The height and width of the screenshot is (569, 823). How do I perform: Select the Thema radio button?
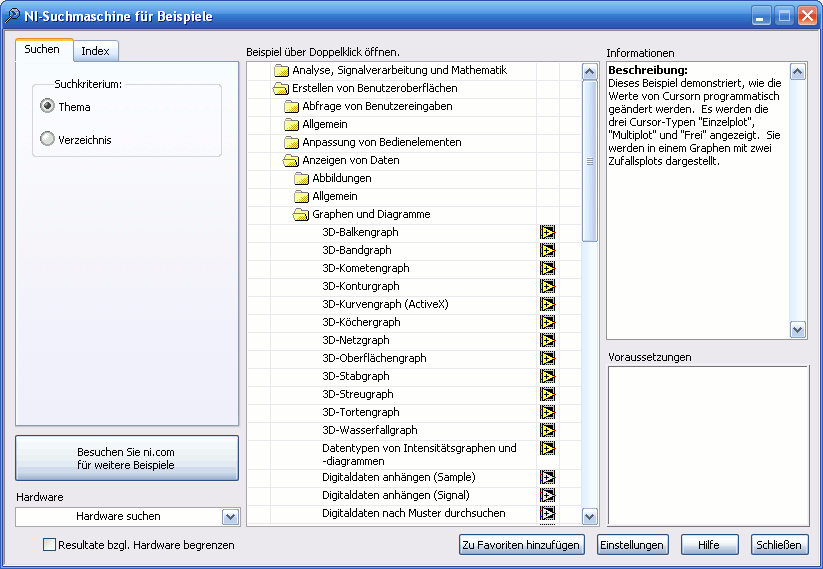(x=47, y=106)
